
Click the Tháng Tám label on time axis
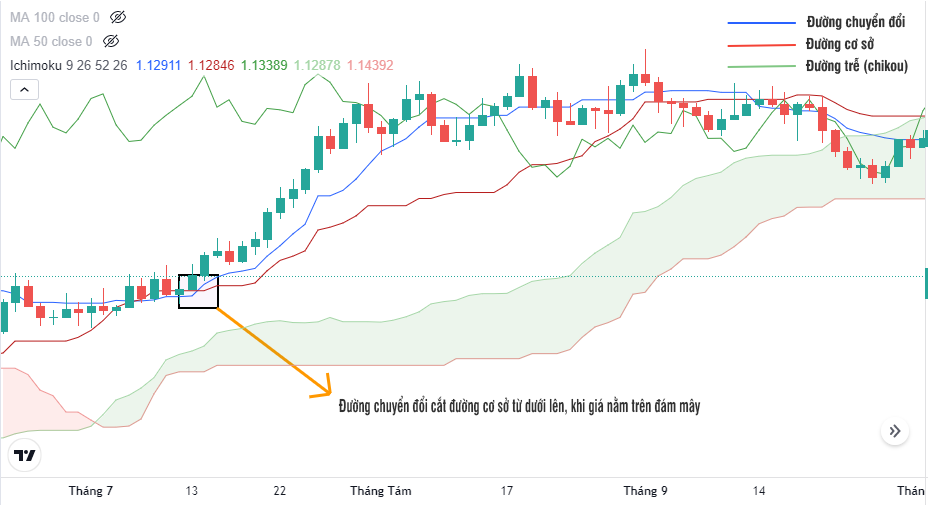pos(381,491)
